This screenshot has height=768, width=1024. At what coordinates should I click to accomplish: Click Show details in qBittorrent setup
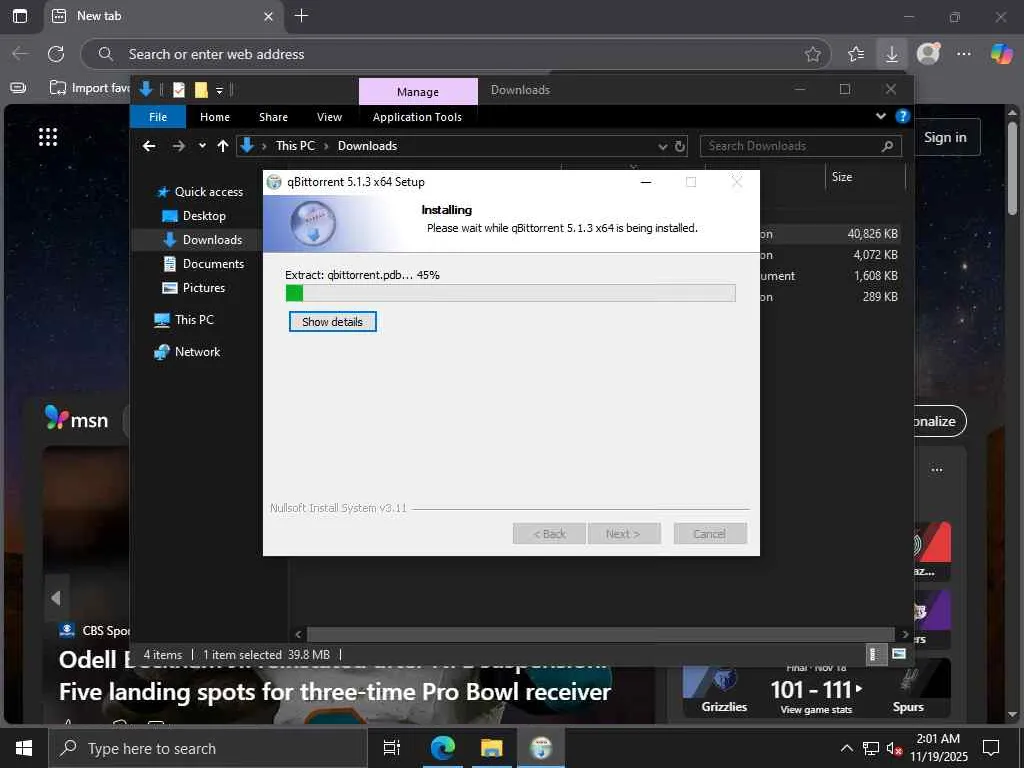332,321
